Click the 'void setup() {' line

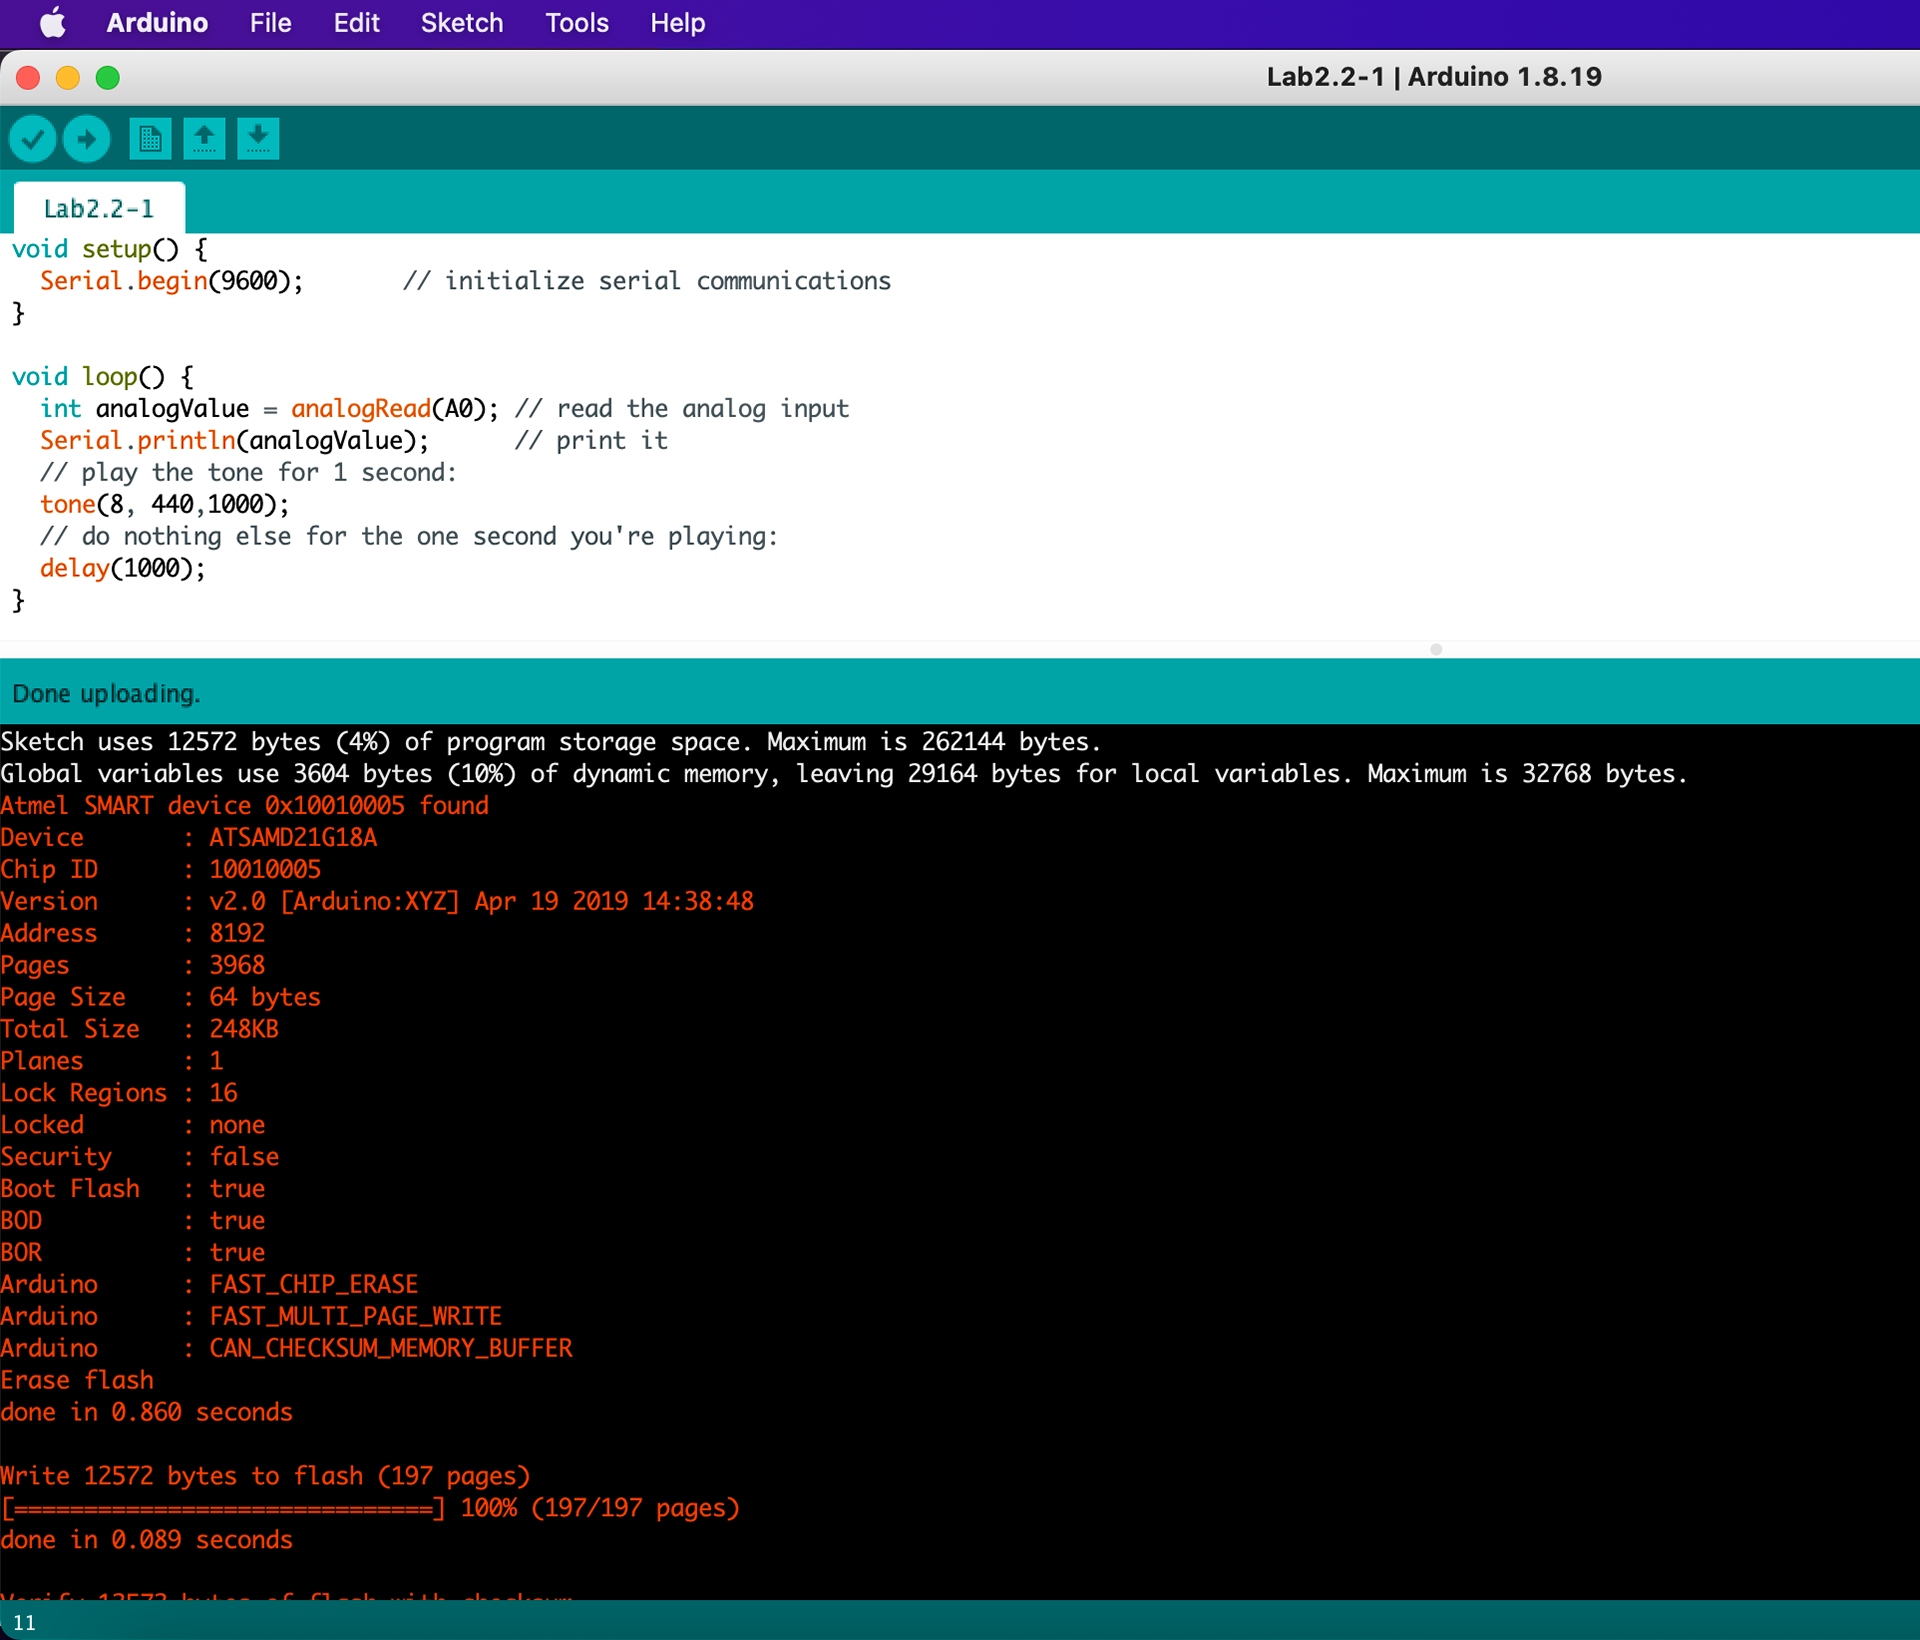tap(110, 249)
